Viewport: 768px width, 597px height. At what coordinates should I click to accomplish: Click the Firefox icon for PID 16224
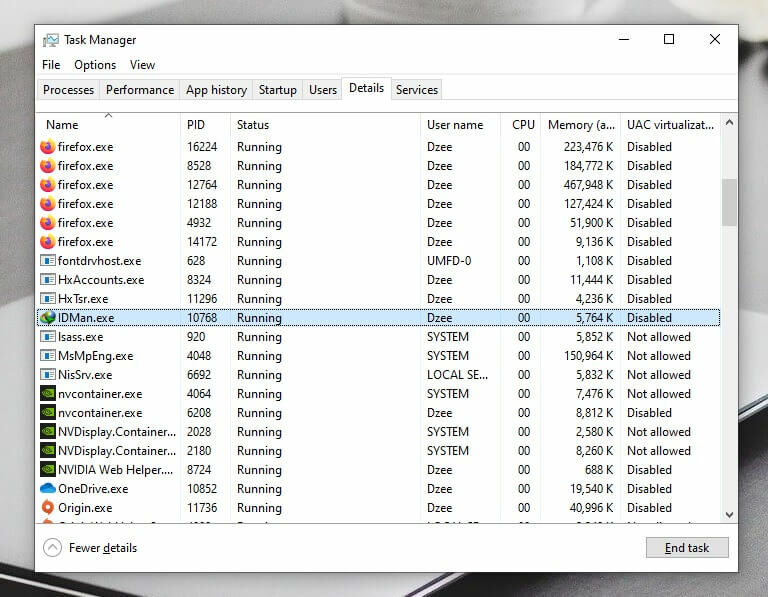48,147
